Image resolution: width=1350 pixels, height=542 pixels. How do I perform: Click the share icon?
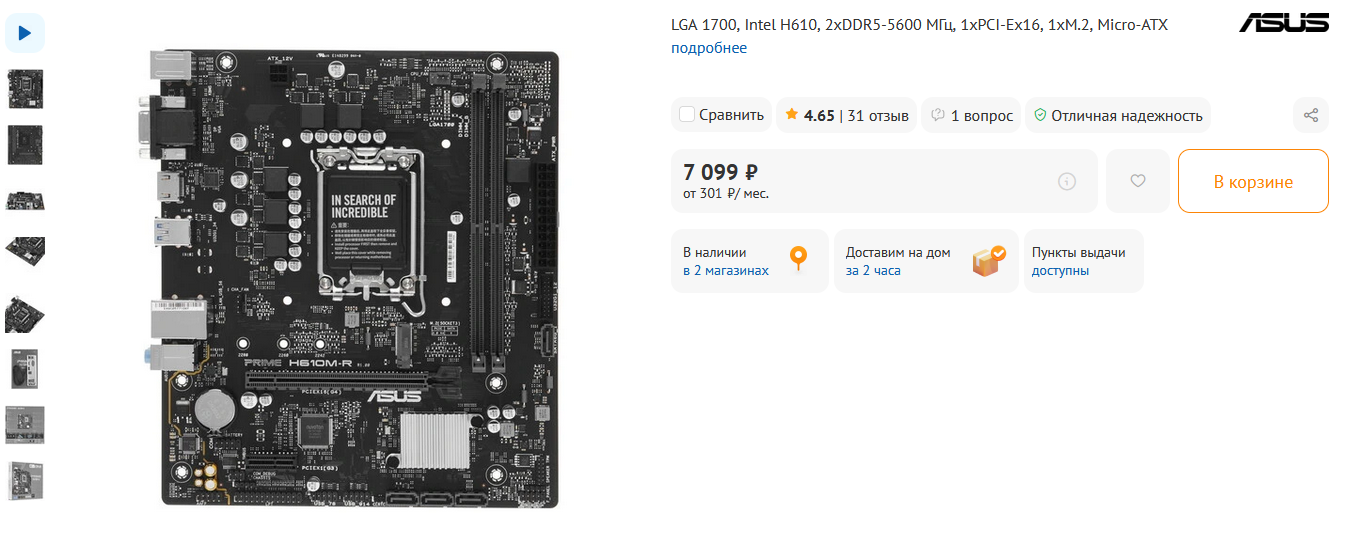pos(1311,115)
